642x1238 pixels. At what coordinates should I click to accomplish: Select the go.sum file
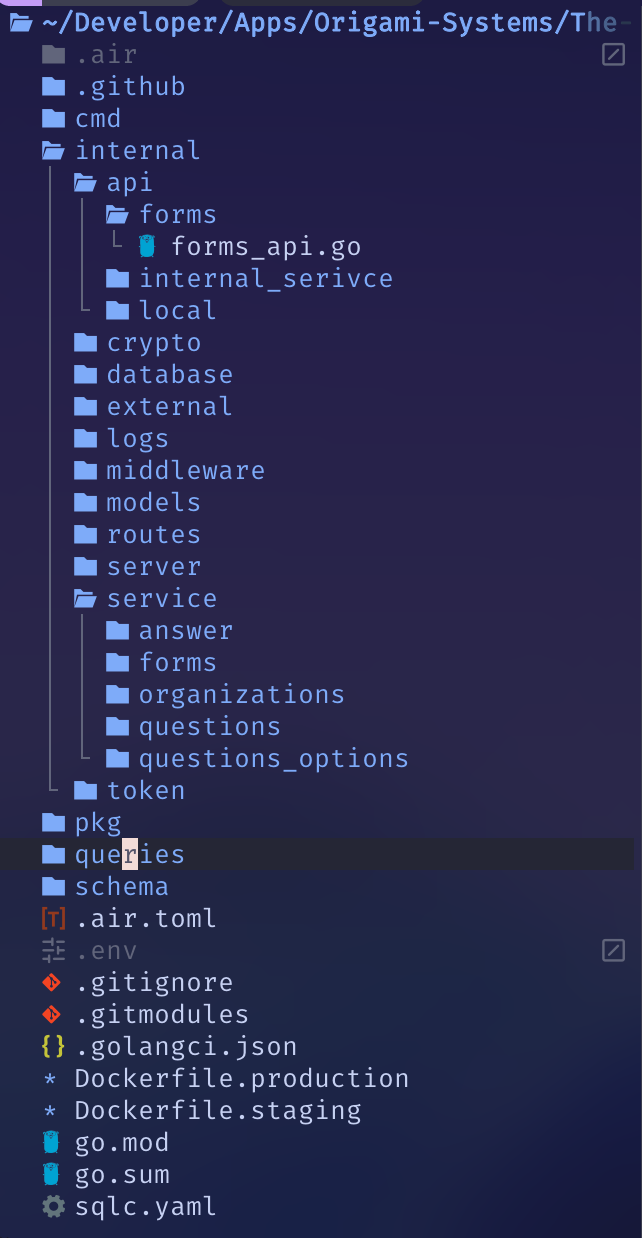pos(122,1174)
